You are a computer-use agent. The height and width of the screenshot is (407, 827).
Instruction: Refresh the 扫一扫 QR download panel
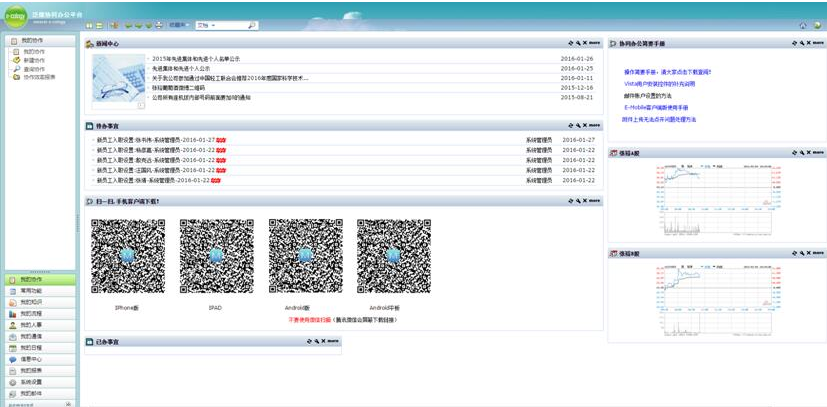(571, 201)
